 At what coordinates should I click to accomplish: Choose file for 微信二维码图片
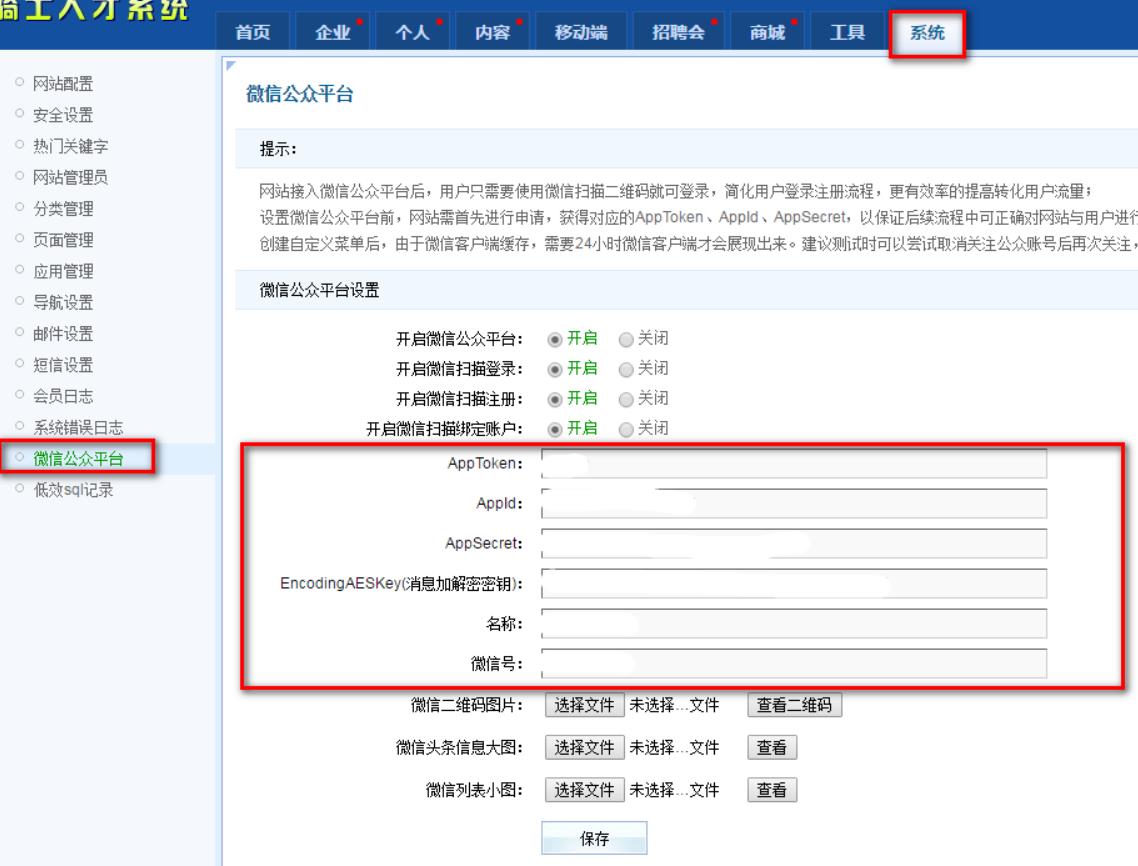point(585,705)
